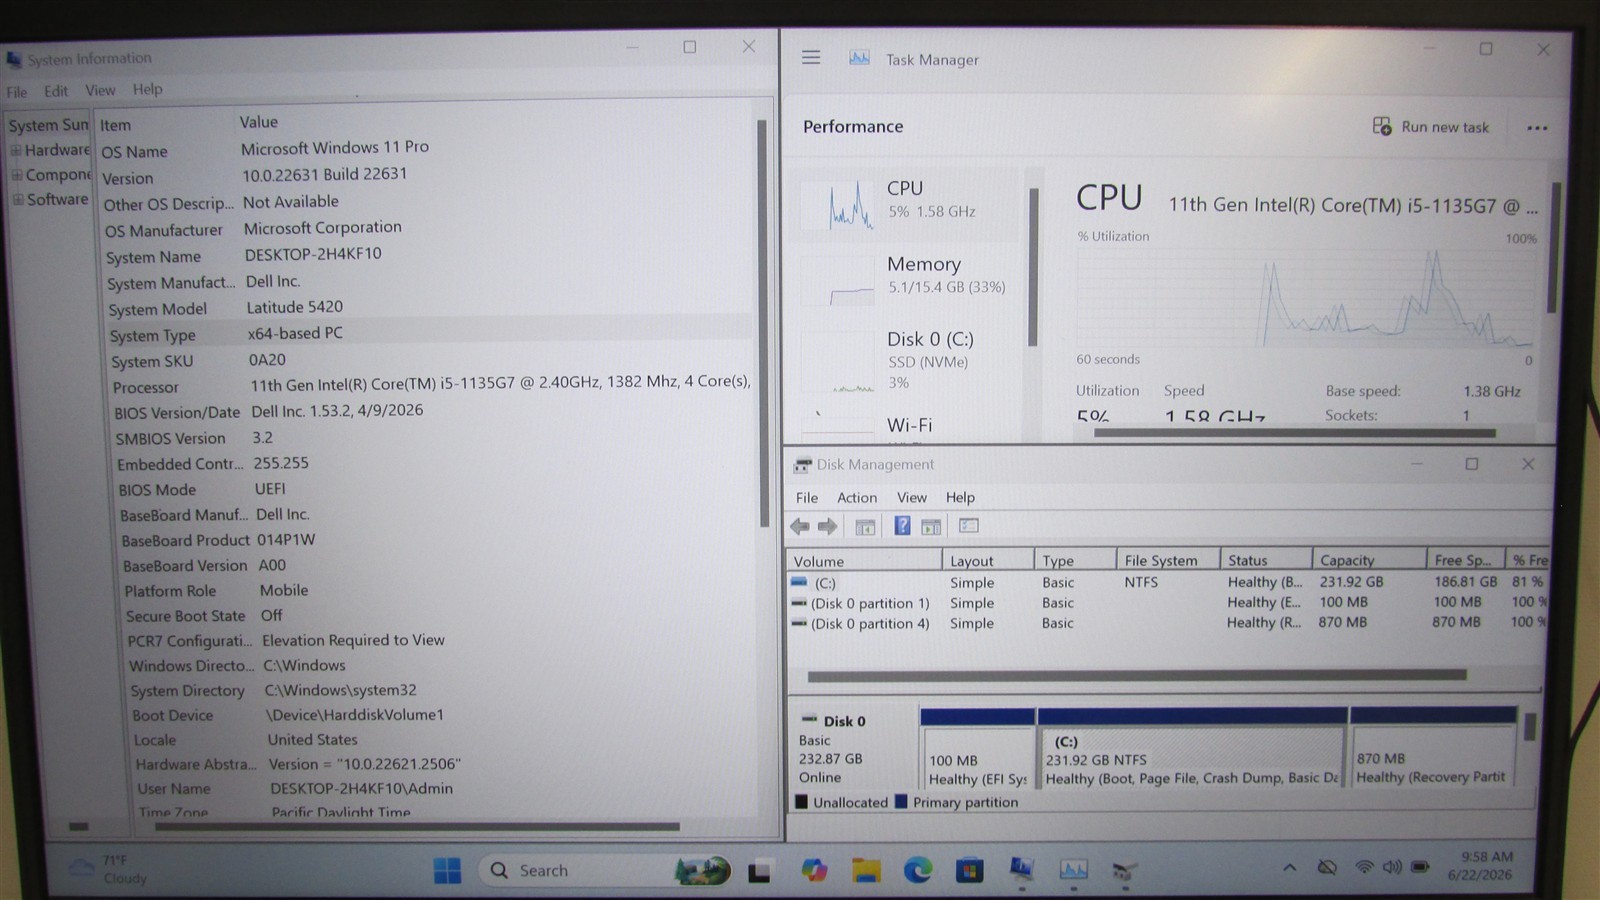Select the 100 MB EFI partition block
Viewport: 1600px width, 900px height.
coord(977,748)
